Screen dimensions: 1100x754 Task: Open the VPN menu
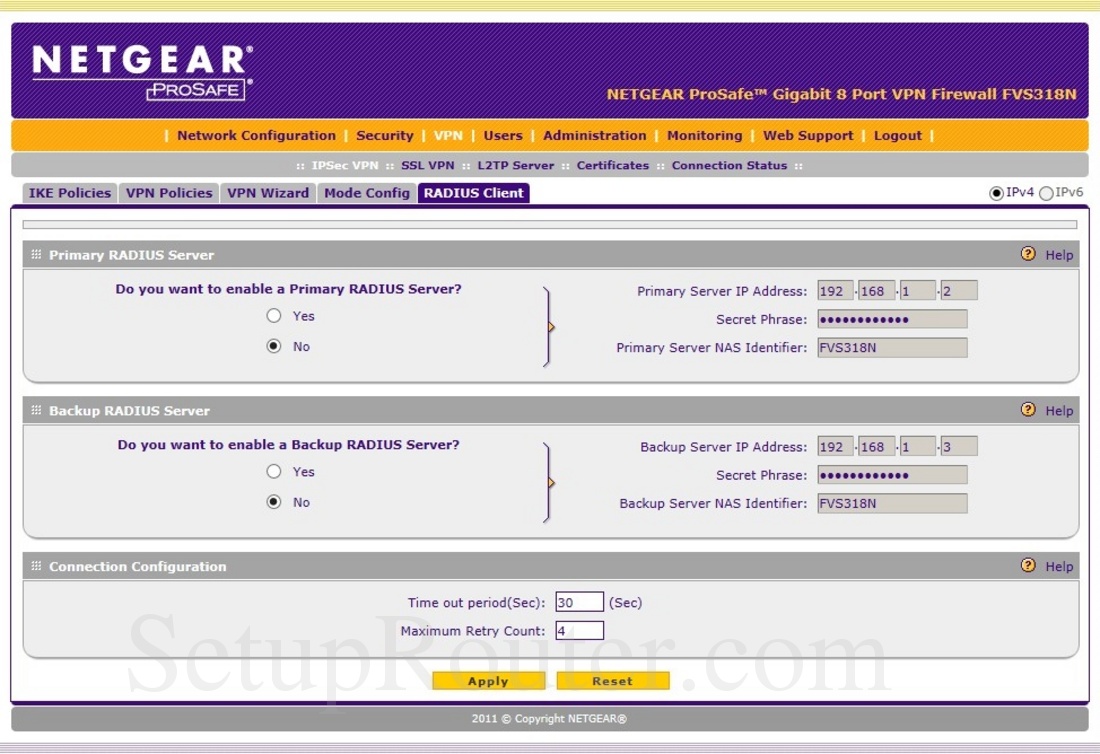pyautogui.click(x=448, y=135)
